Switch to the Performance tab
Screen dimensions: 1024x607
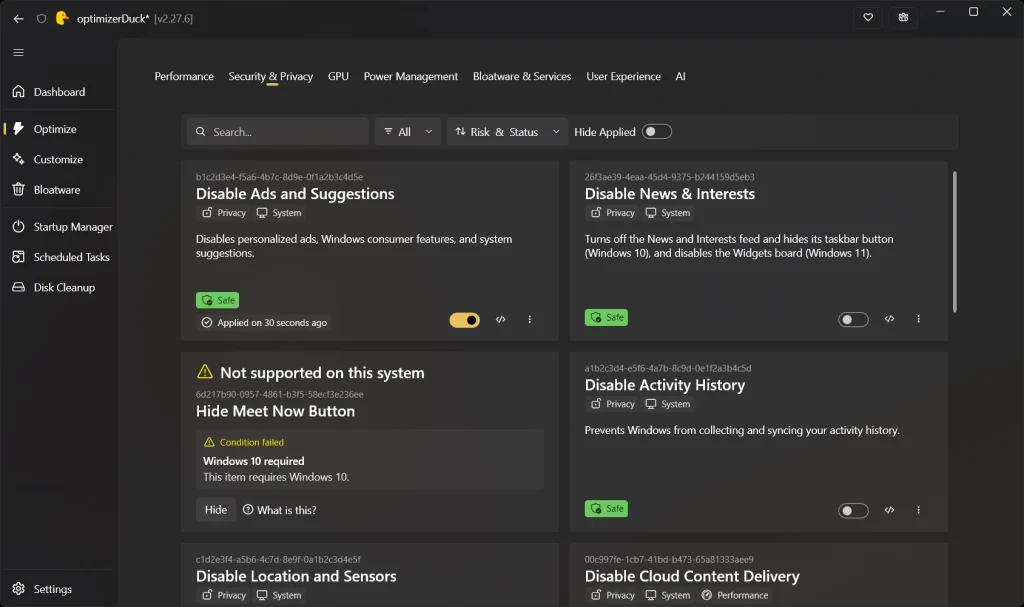tap(184, 76)
